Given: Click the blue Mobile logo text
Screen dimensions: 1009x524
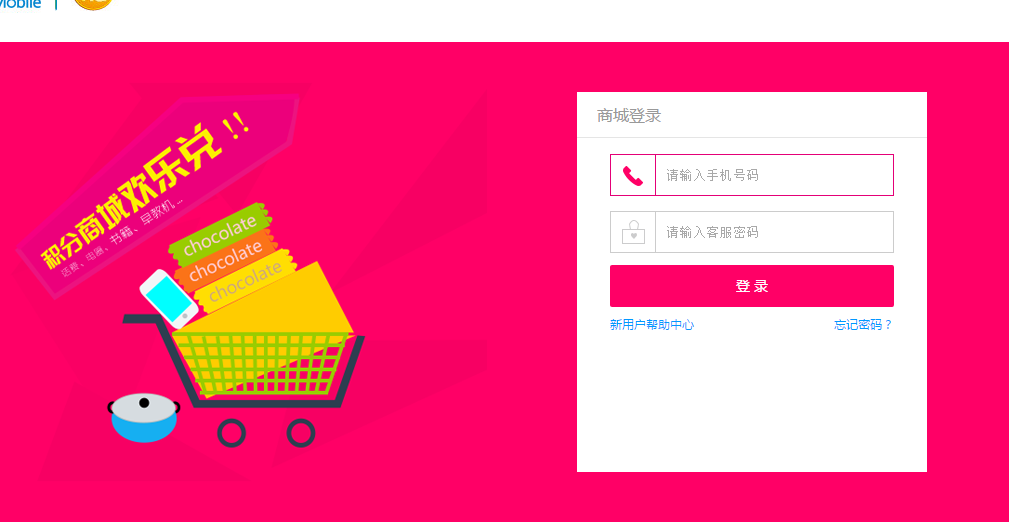Looking at the screenshot, I should (20, 5).
